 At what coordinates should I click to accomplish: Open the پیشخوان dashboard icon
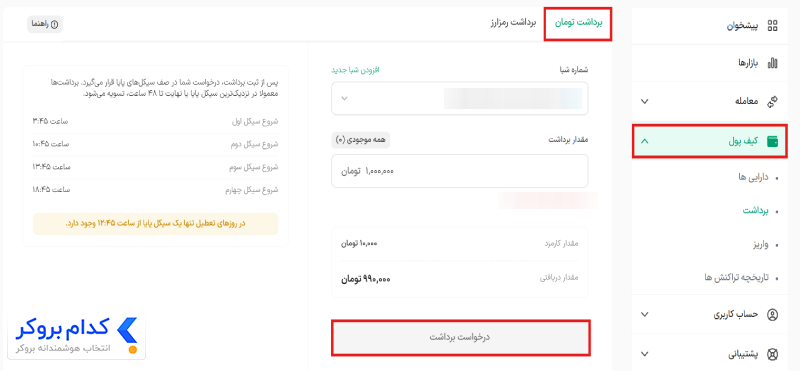pyautogui.click(x=772, y=26)
